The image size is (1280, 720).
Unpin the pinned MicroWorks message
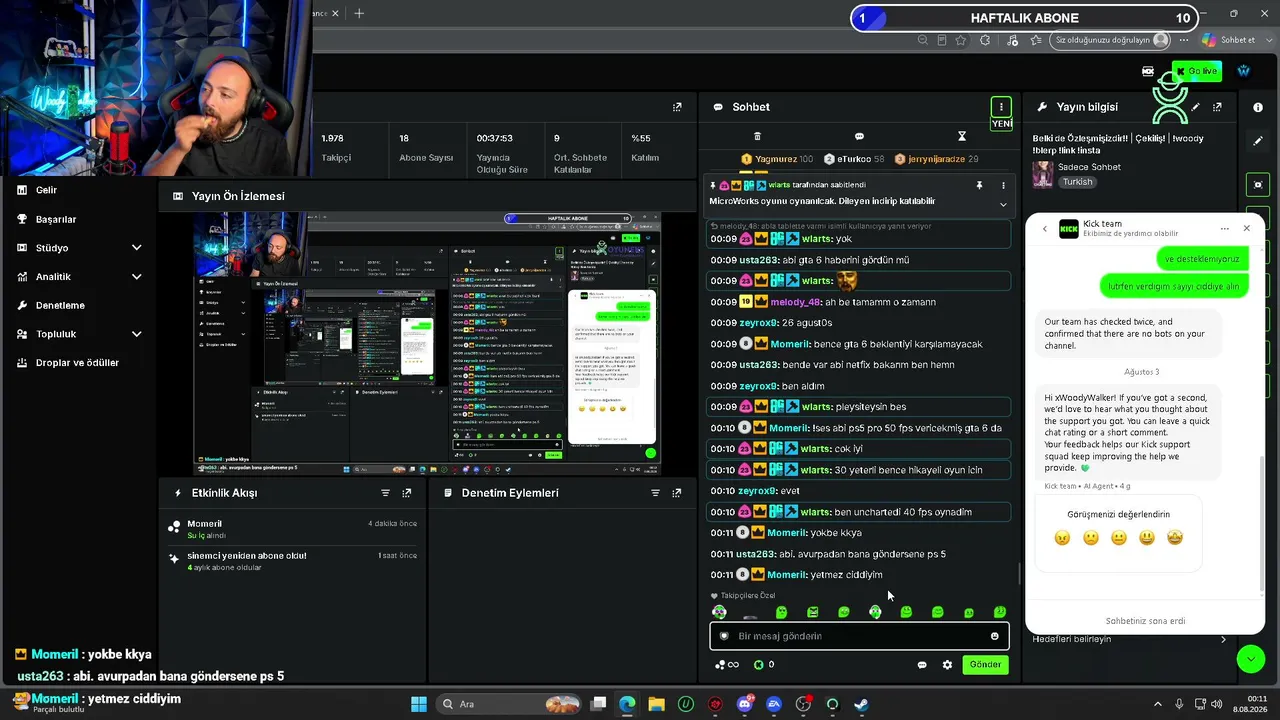(x=979, y=185)
